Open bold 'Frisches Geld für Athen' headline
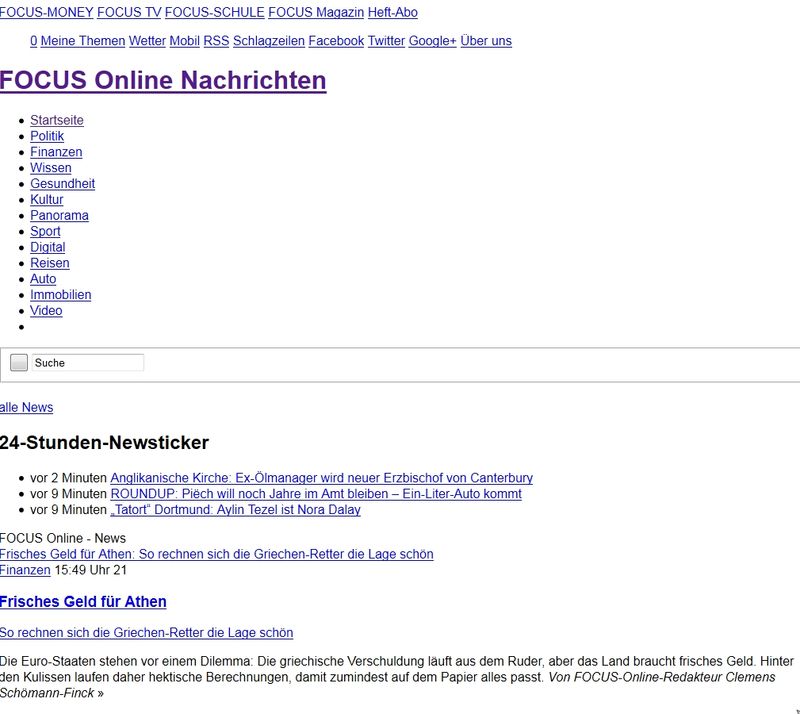Screen dimensions: 800x714 click(83, 601)
